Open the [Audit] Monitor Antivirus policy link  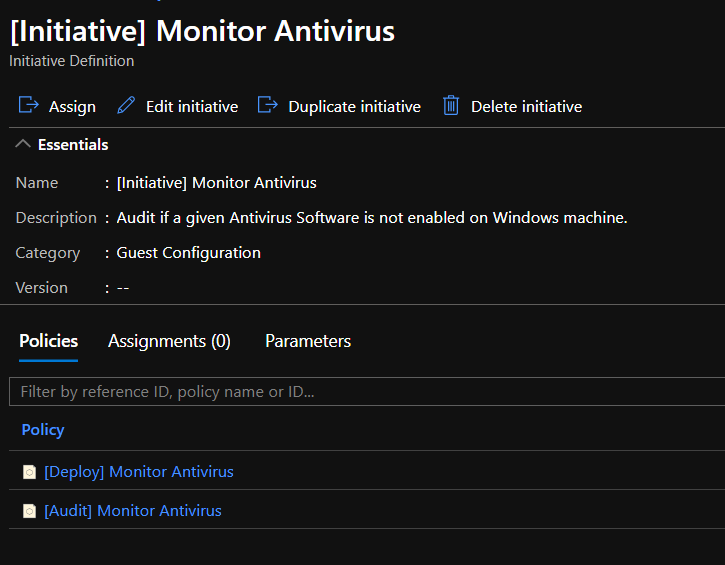133,511
